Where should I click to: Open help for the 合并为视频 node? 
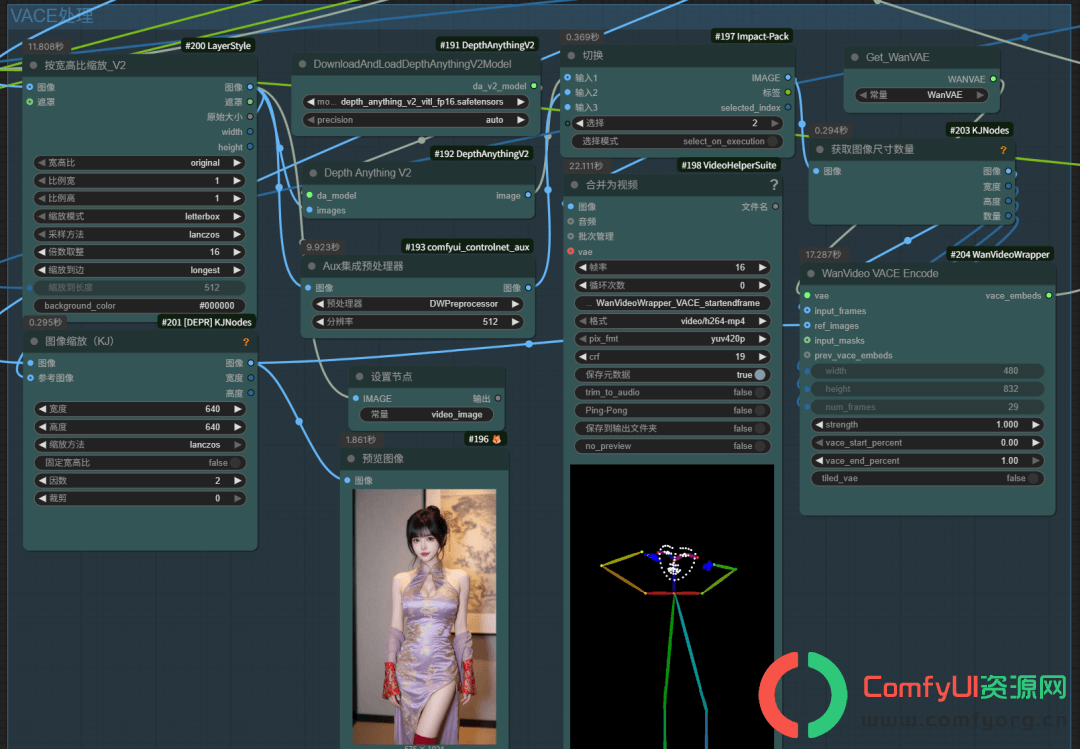click(774, 185)
